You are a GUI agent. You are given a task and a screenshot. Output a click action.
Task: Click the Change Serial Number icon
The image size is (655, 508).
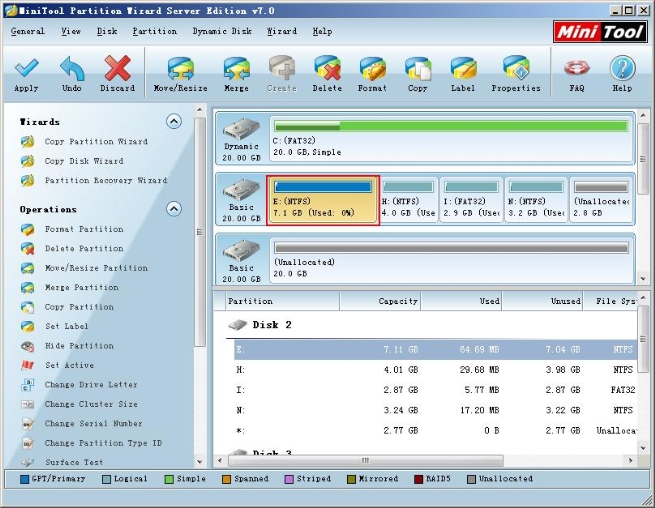28,424
